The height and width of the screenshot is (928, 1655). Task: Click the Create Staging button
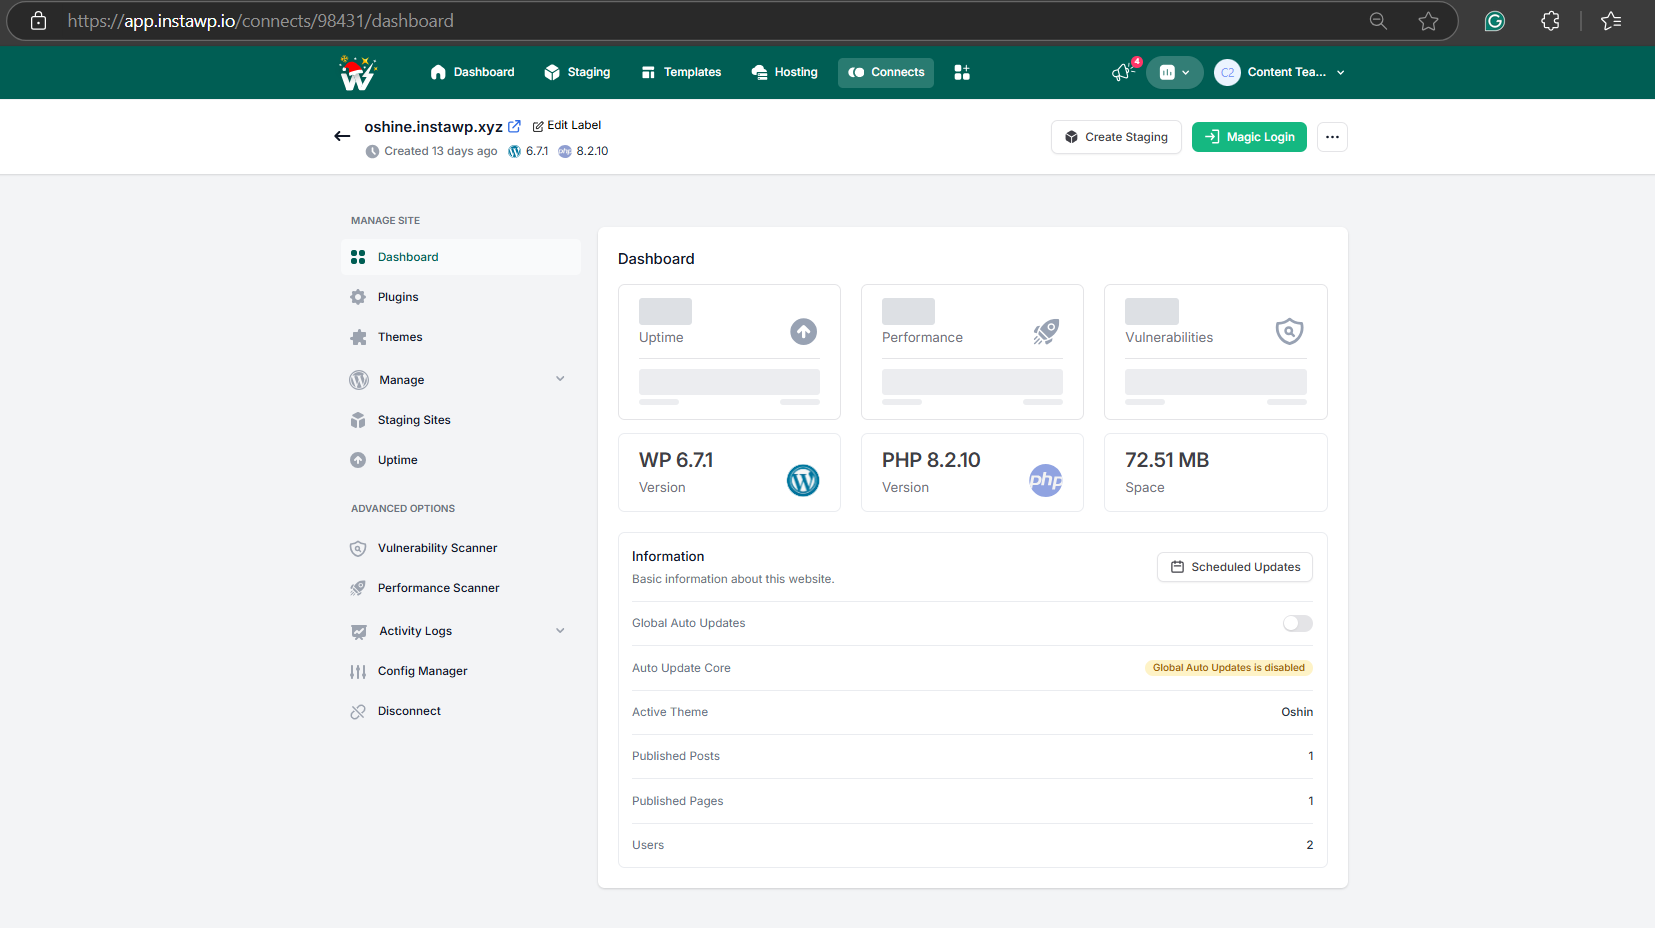1116,137
